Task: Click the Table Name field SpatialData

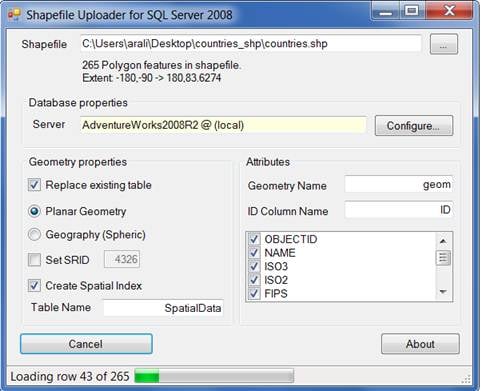Action: point(163,308)
